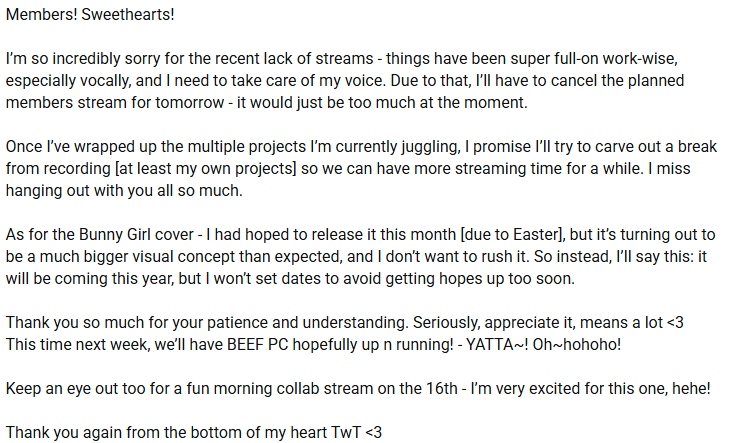Image resolution: width=745 pixels, height=443 pixels.
Task: Click the bracketed '[due to Easter]' text
Action: [x=512, y=235]
